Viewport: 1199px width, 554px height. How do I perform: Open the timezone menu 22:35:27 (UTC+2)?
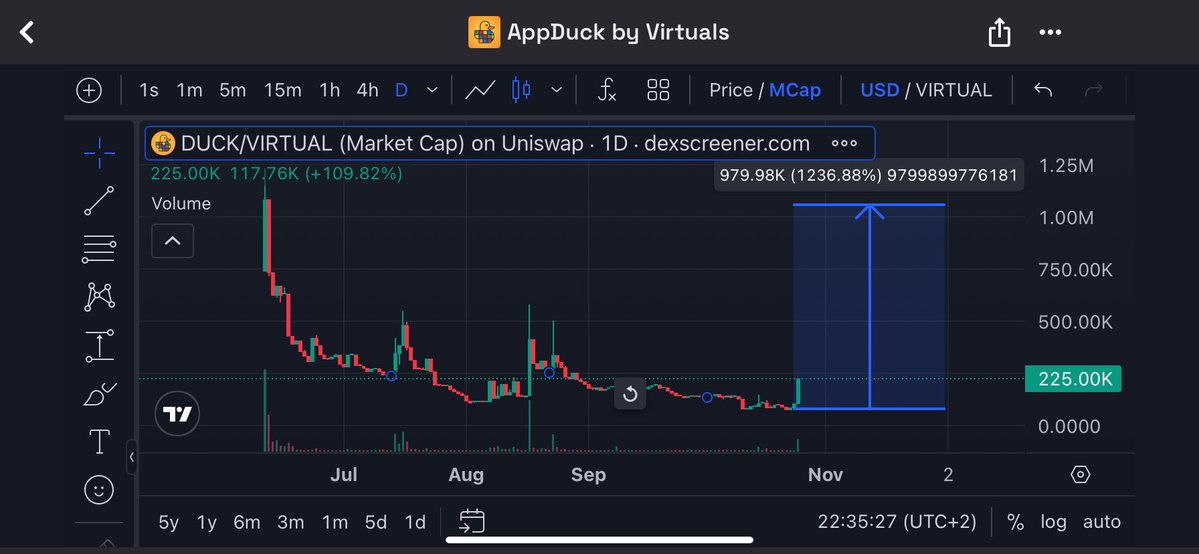pyautogui.click(x=897, y=522)
